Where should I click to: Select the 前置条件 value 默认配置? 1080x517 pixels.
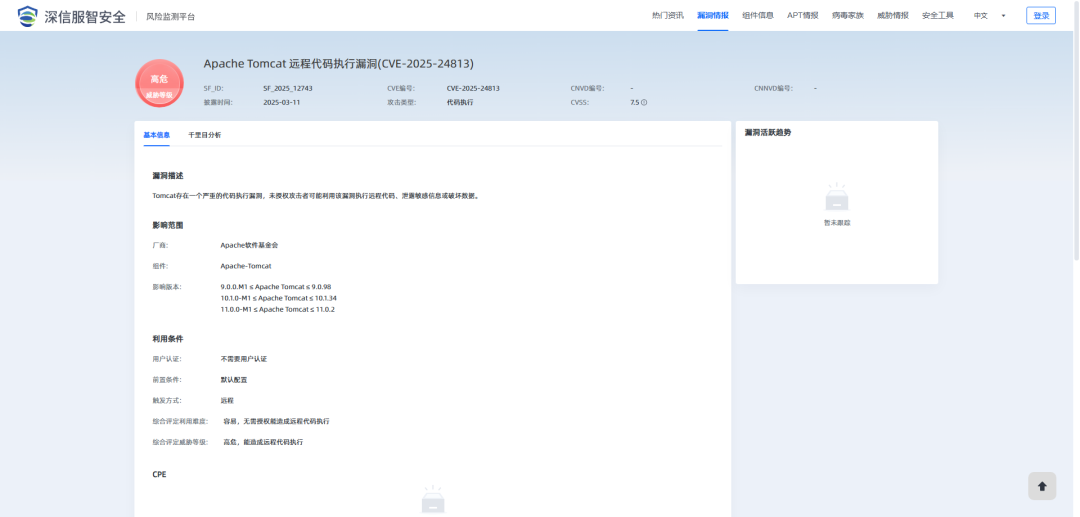tap(233, 380)
